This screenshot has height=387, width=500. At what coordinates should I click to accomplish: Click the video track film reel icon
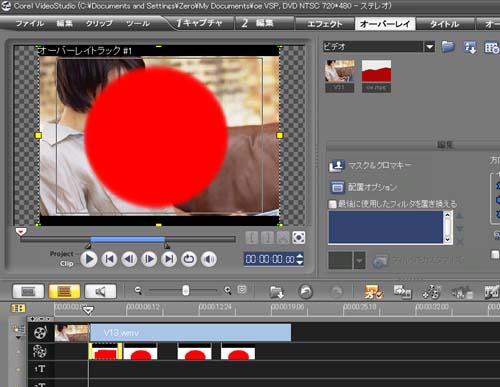tap(40, 332)
